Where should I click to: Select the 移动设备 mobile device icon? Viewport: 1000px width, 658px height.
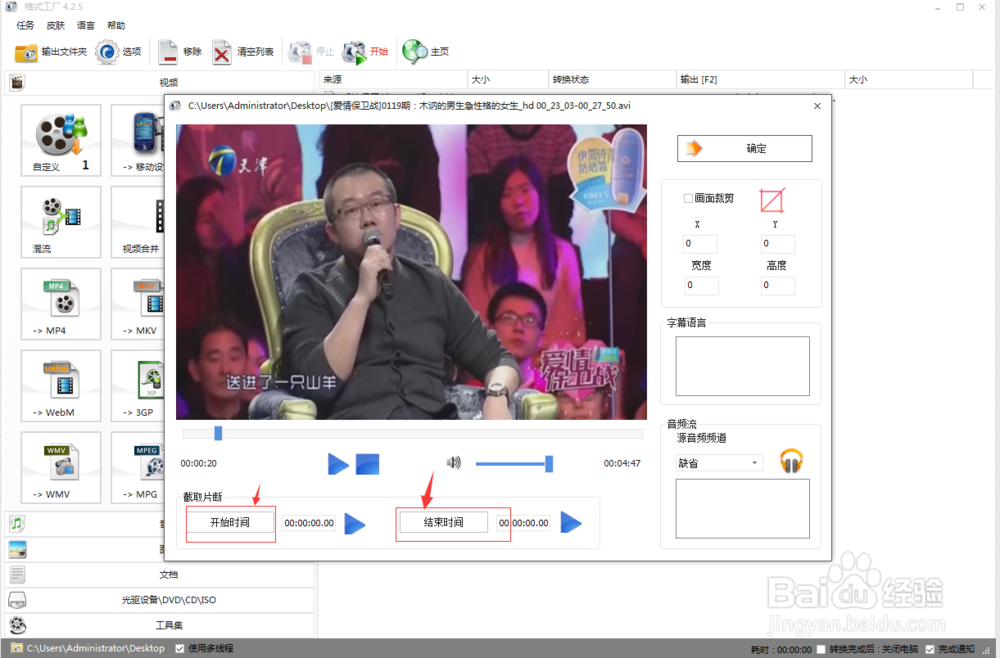[139, 140]
